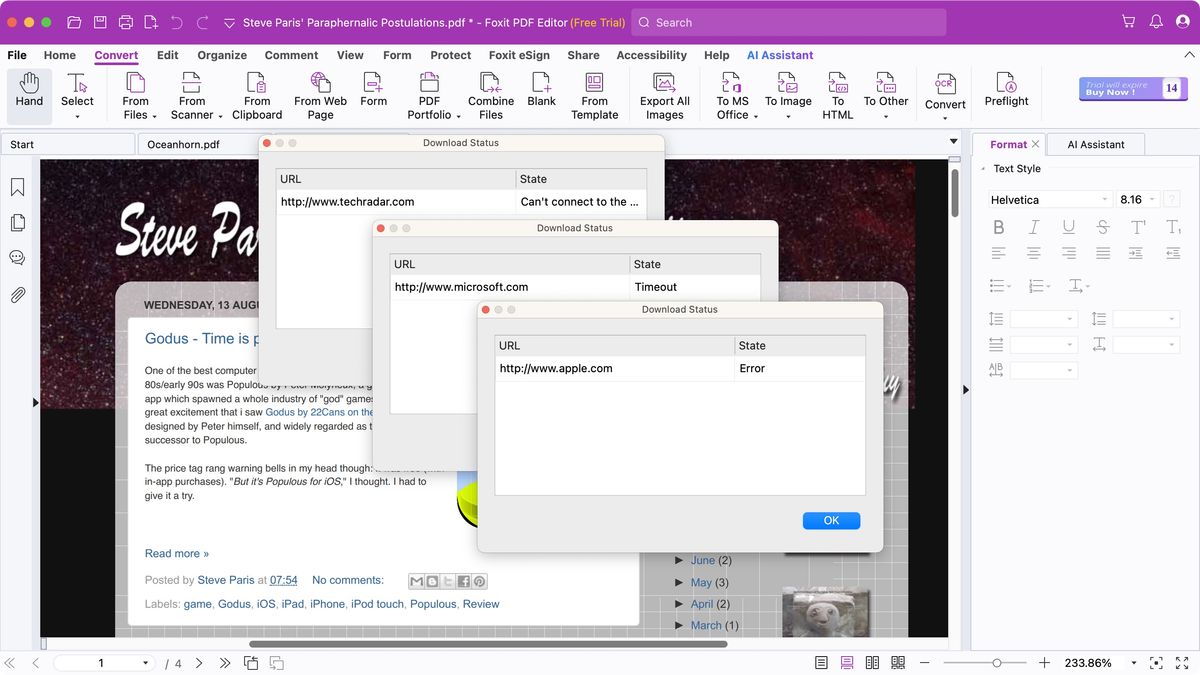The width and height of the screenshot is (1200, 675).
Task: Switch to continuous page view mode
Action: [x=845, y=662]
